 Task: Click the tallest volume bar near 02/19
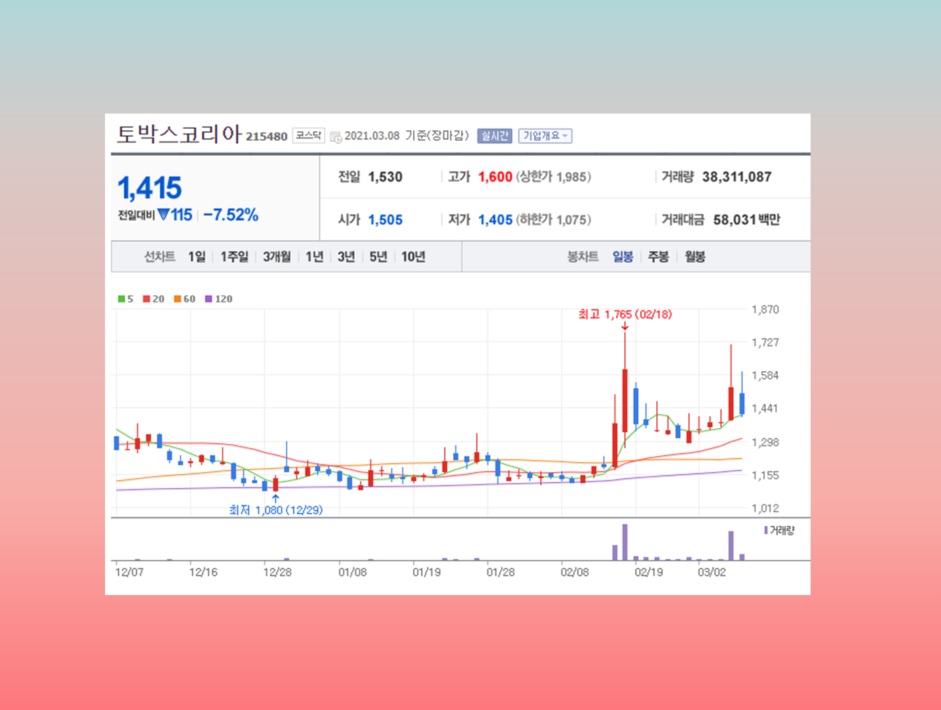pyautogui.click(x=625, y=542)
